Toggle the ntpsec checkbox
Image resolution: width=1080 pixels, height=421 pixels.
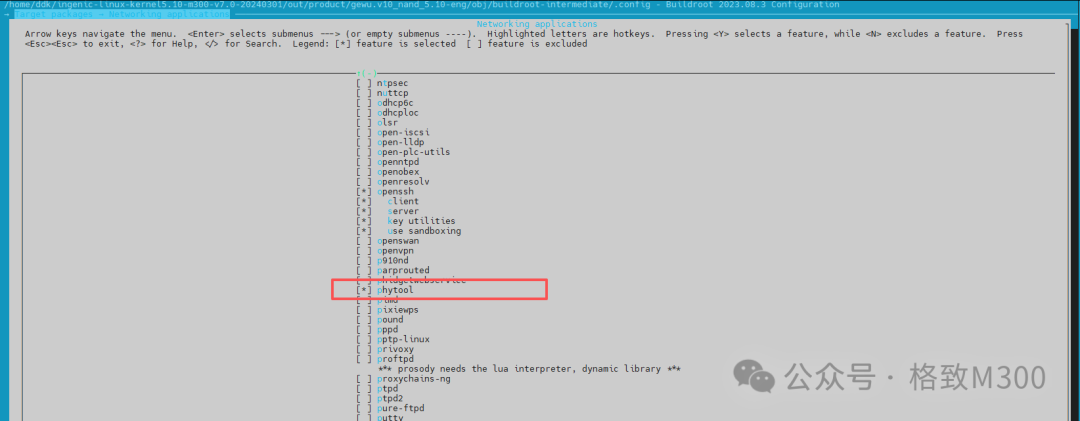(x=364, y=83)
